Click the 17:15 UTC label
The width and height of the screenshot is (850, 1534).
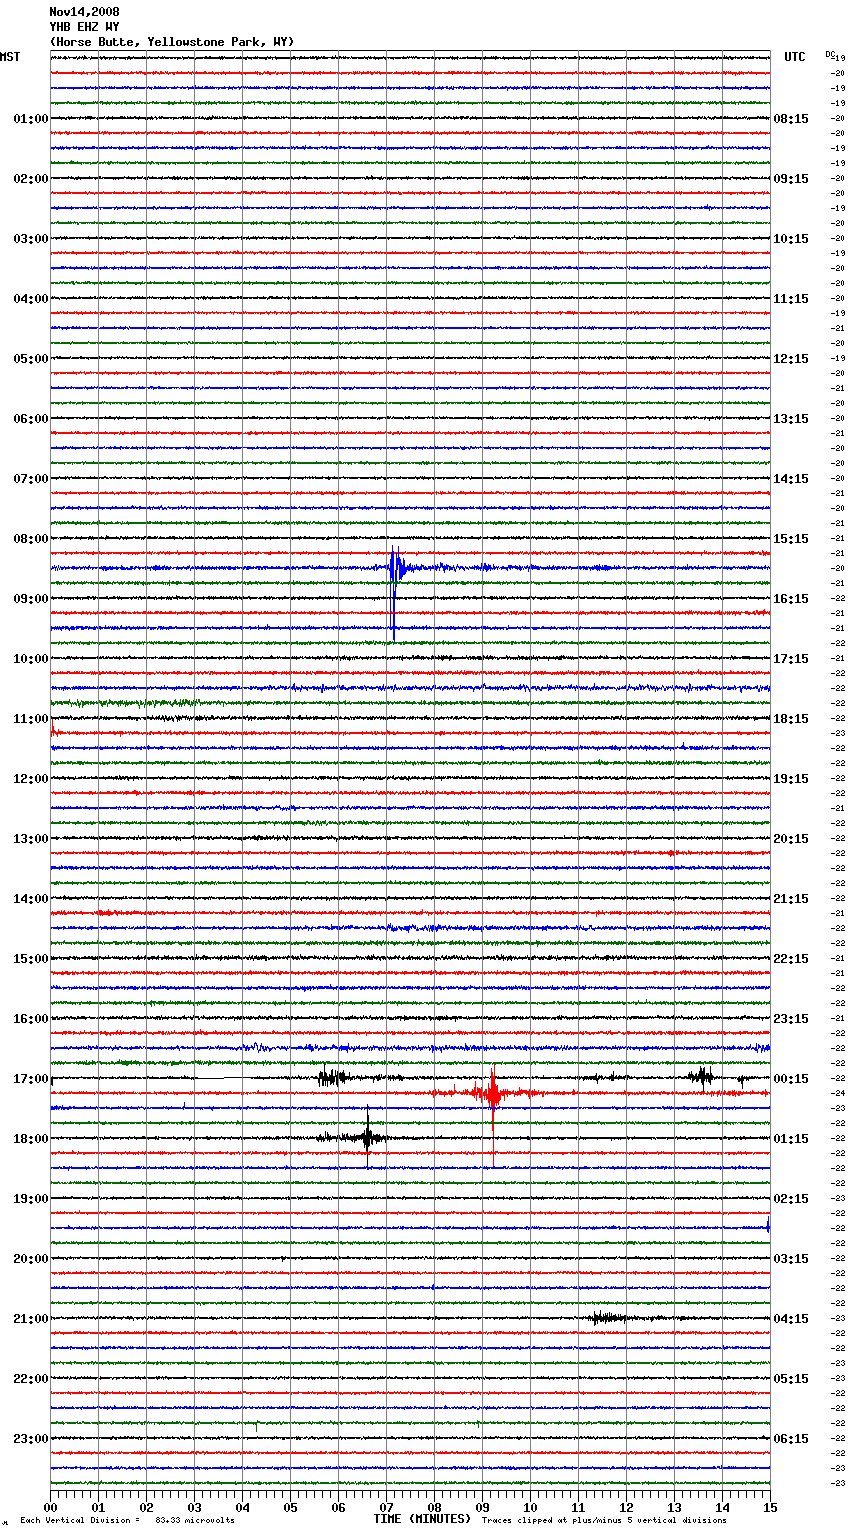click(x=791, y=659)
